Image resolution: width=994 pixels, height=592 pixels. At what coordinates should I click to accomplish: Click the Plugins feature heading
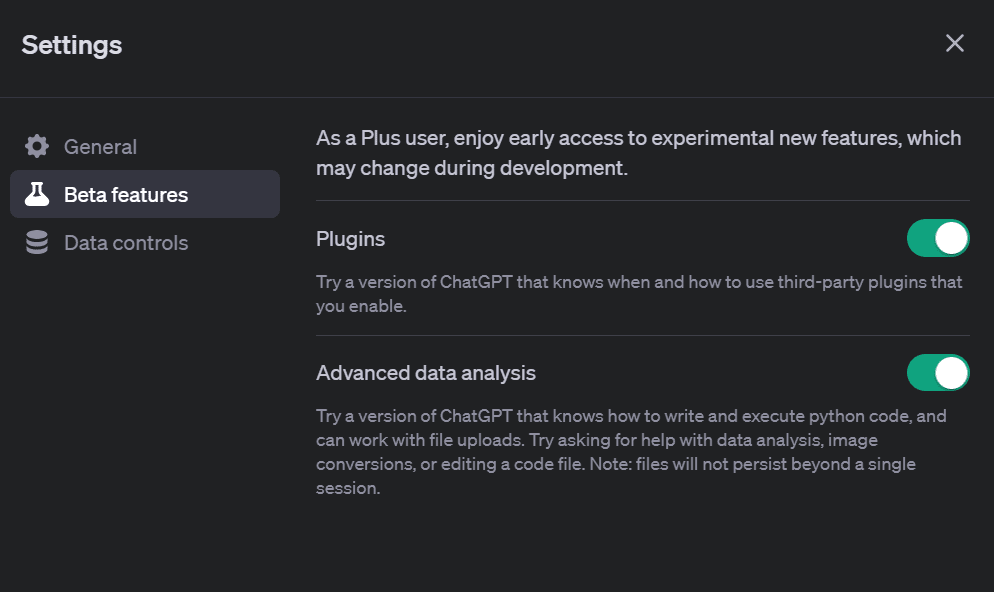[350, 239]
